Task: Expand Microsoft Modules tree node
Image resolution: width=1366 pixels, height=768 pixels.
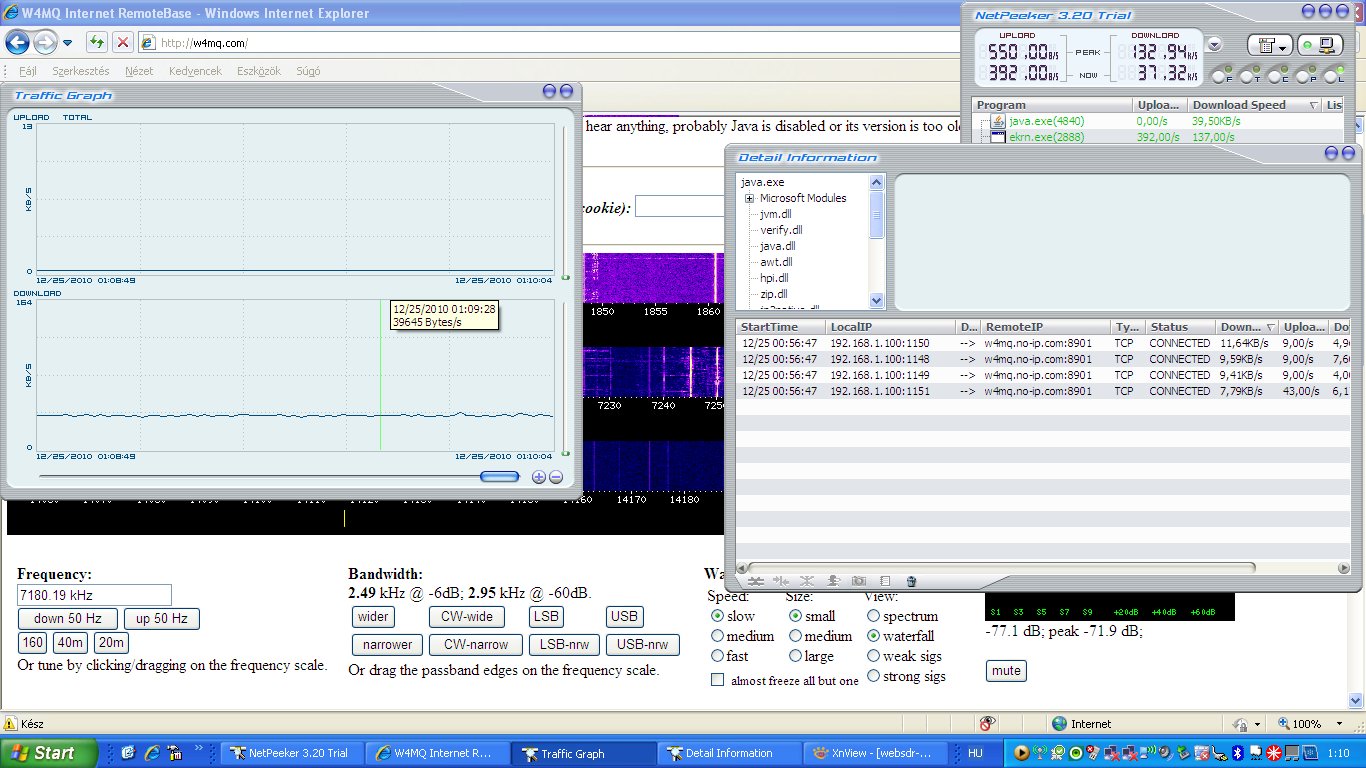Action: (749, 199)
